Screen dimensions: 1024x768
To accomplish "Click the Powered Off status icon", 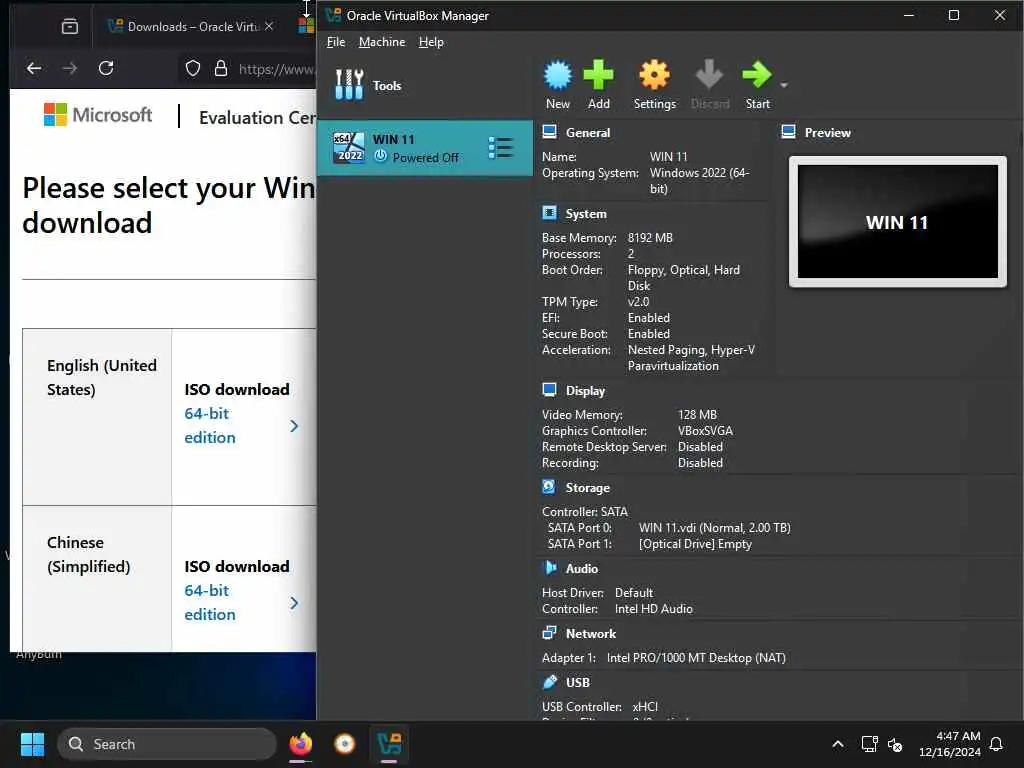I will click(381, 156).
